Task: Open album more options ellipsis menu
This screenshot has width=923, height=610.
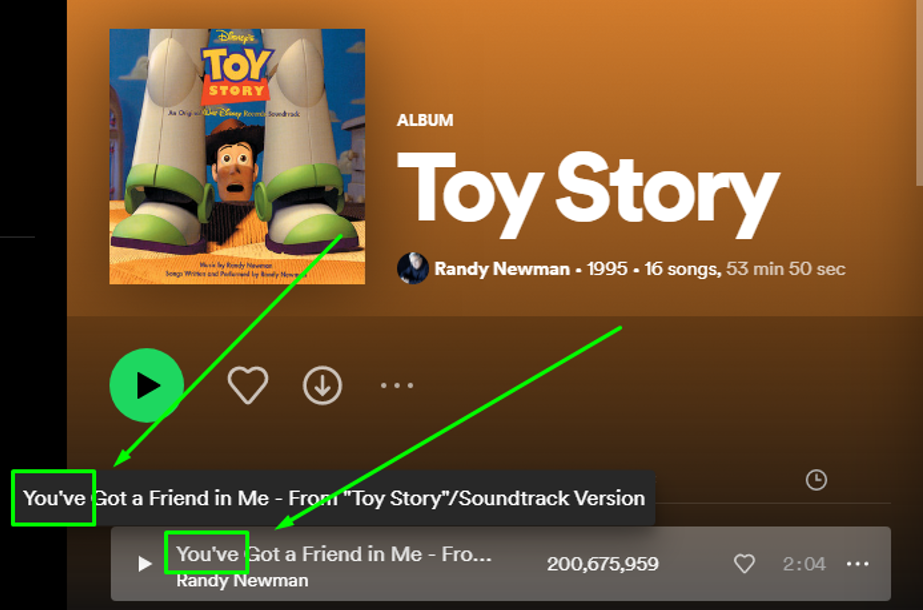Action: [x=396, y=385]
